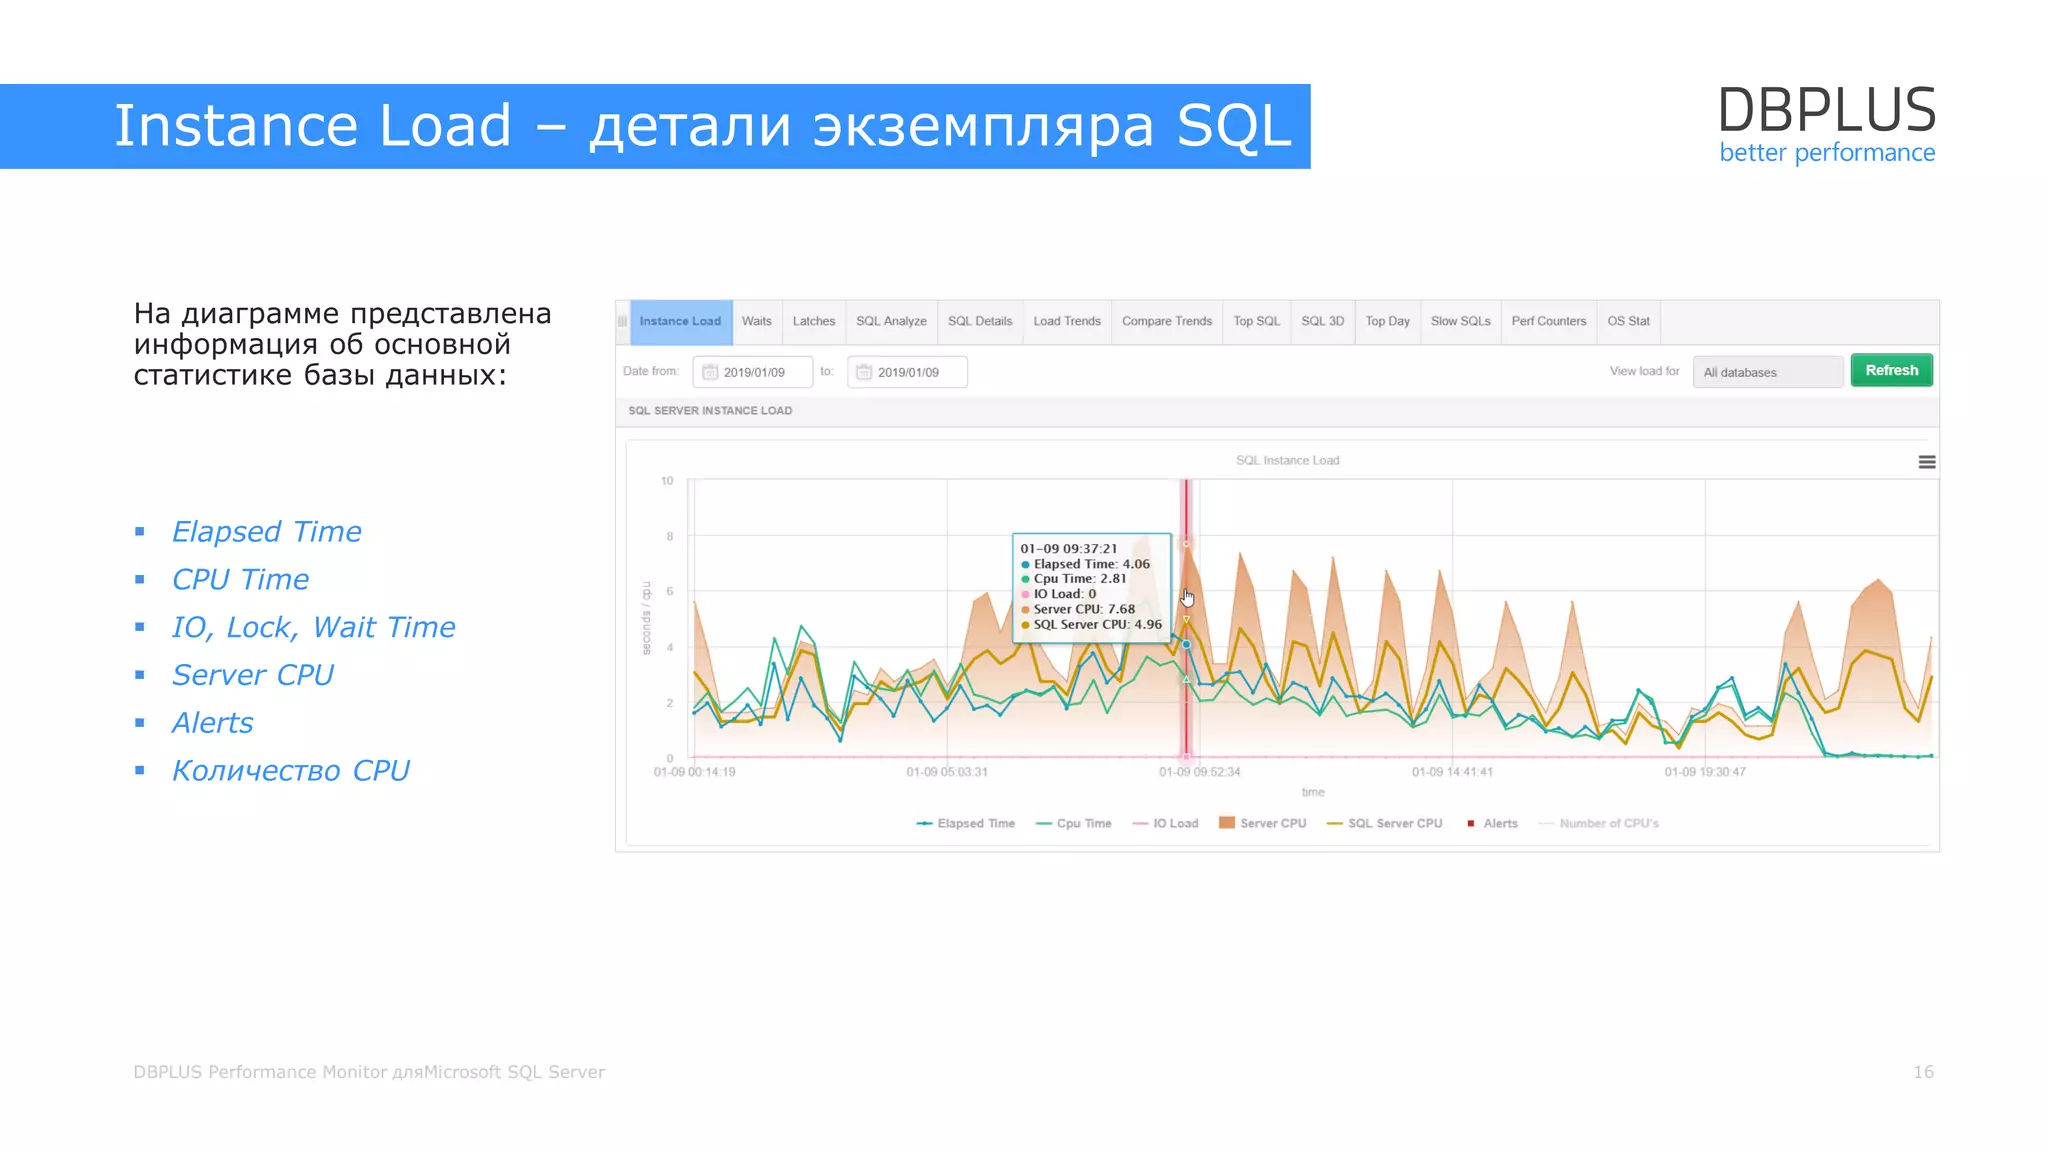Open the SQL 3D tab
The width and height of the screenshot is (2048, 1152).
(1322, 321)
